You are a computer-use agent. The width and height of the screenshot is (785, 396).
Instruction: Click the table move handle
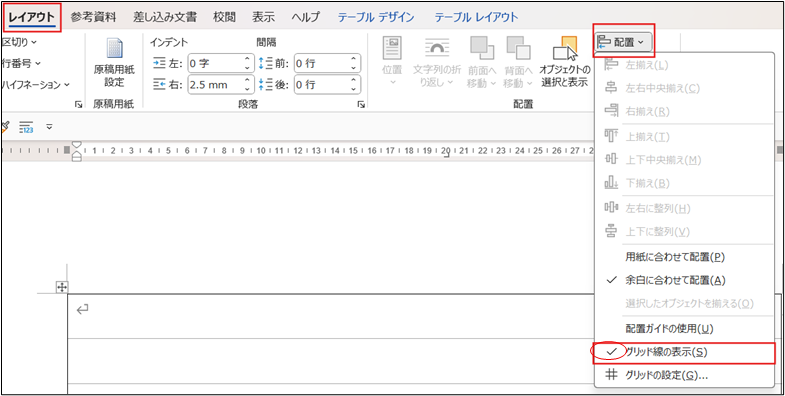(x=63, y=287)
